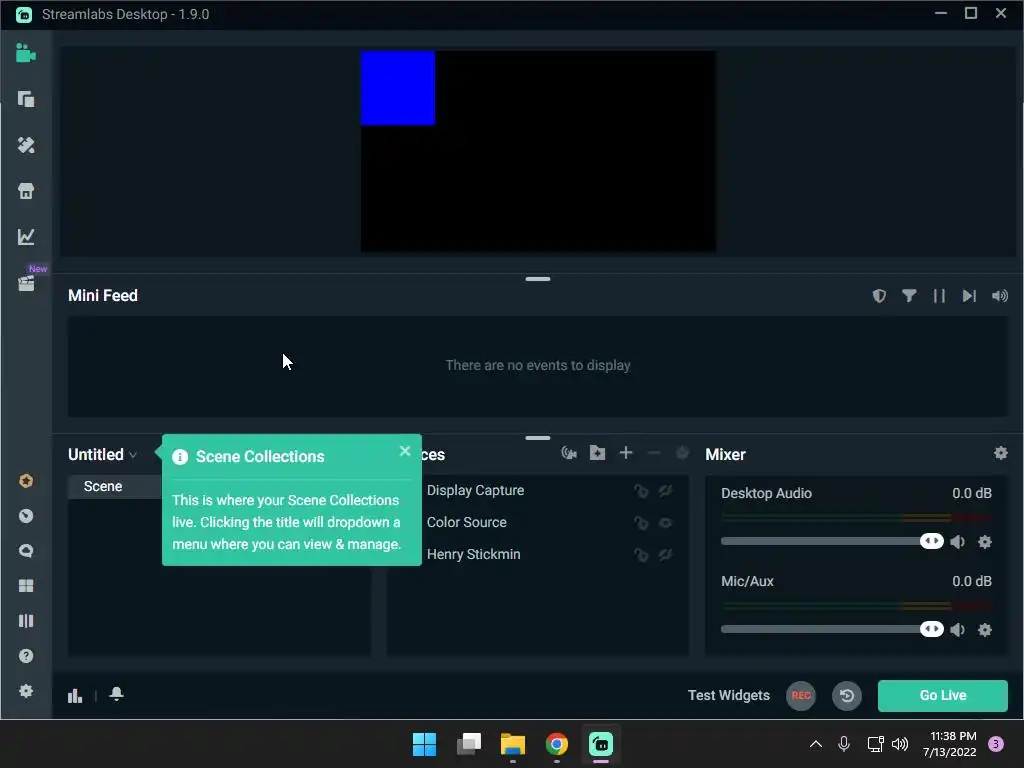Viewport: 1024px width, 768px height.
Task: Open Mini Feed filter icon
Action: click(909, 296)
